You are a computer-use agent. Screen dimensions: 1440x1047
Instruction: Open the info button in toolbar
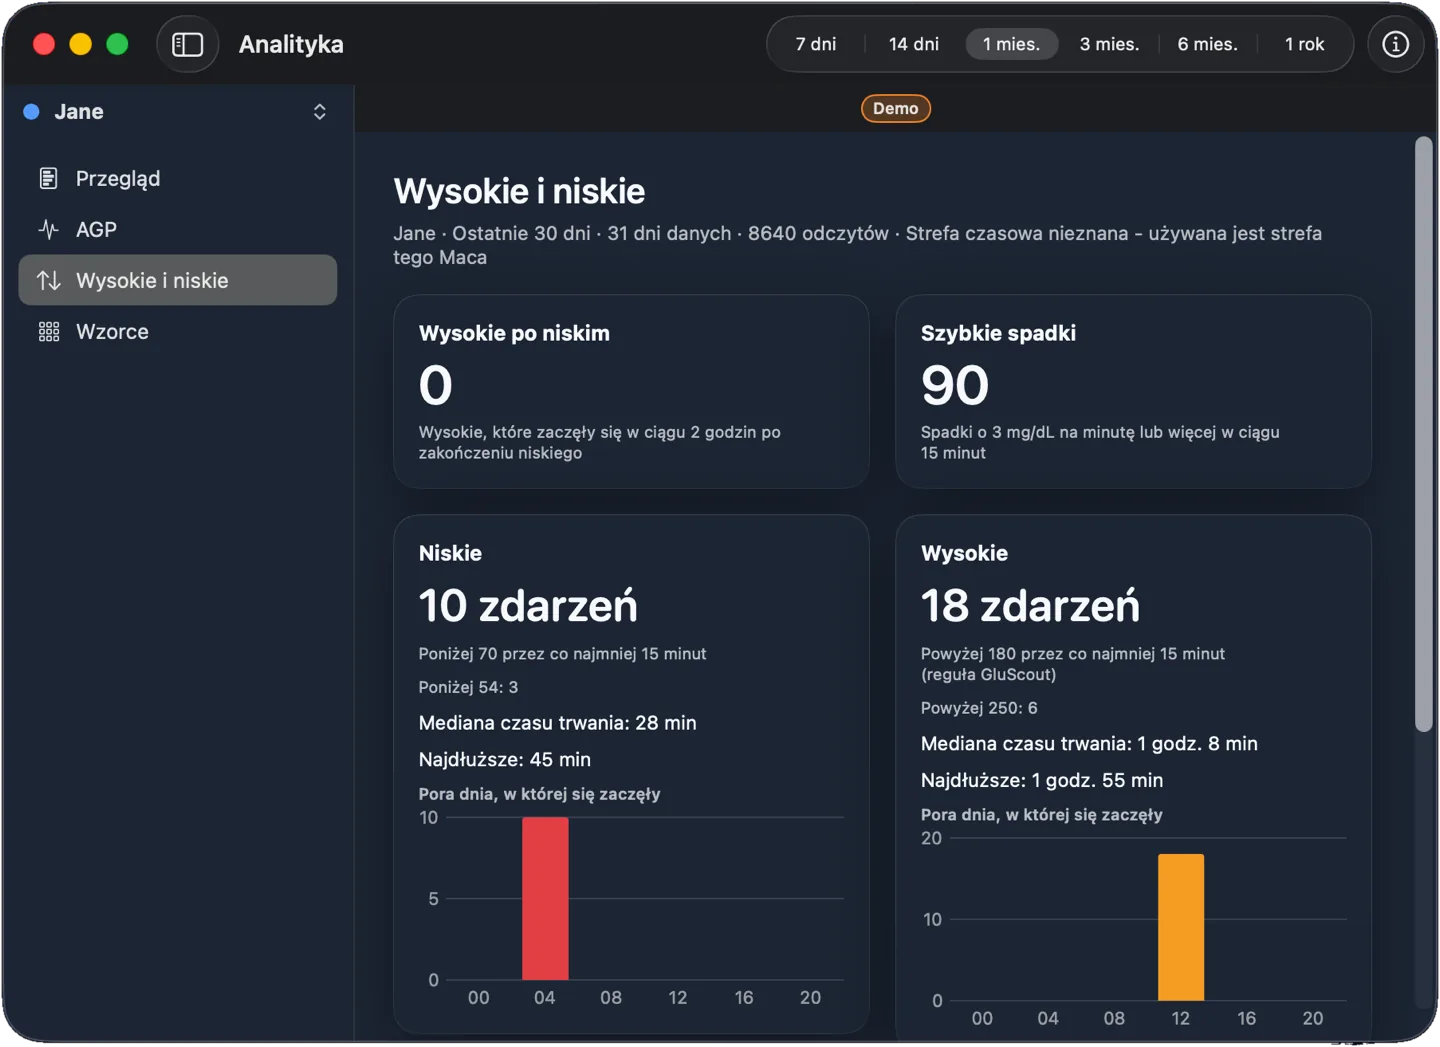[1395, 44]
